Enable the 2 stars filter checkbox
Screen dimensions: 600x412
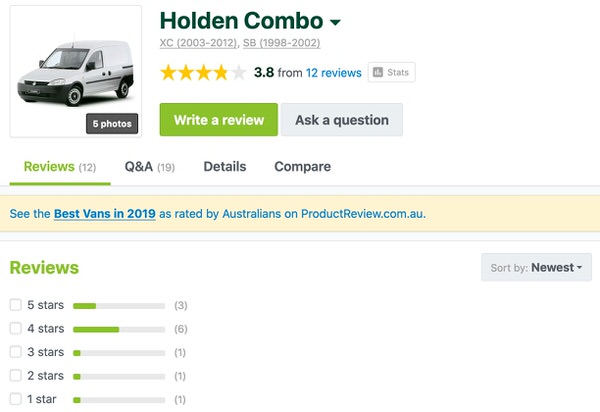pos(15,375)
